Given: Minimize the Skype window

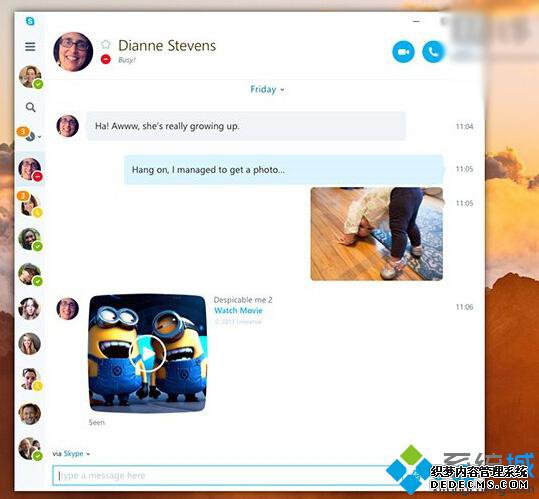Looking at the screenshot, I should [416, 21].
